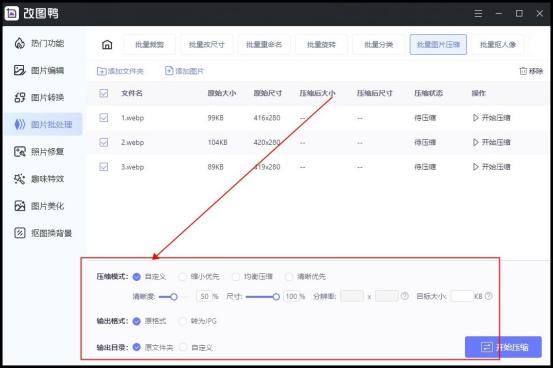Select 缩小优先 compression mode
The image size is (554, 369).
pyautogui.click(x=182, y=277)
